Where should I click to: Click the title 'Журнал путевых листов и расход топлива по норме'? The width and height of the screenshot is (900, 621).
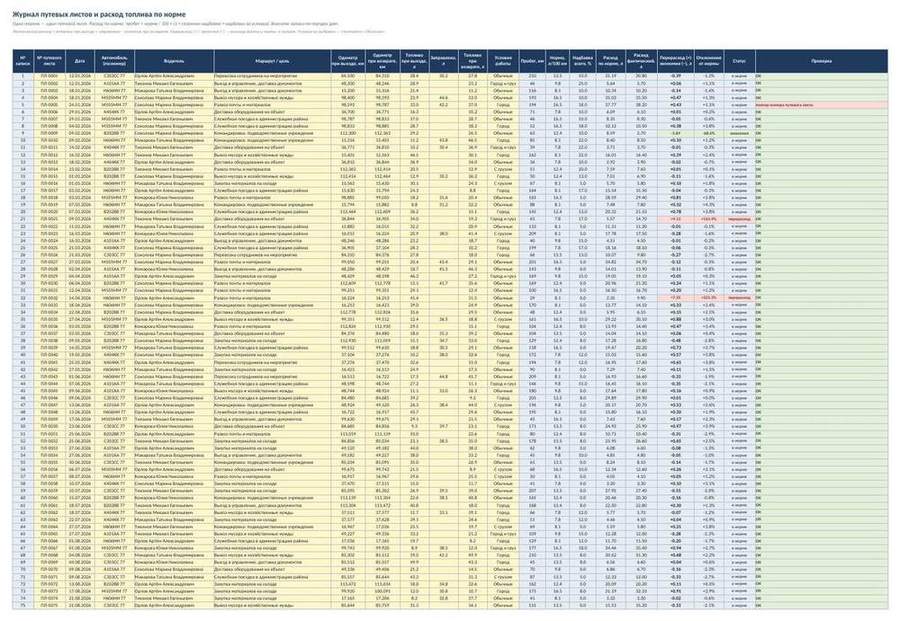(x=99, y=14)
